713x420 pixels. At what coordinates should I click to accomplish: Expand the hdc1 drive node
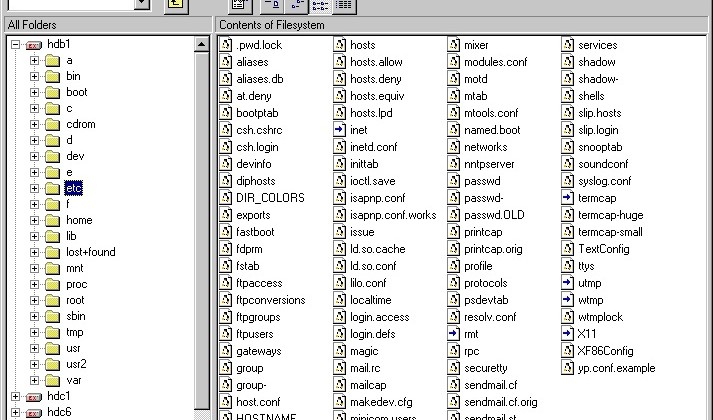pyautogui.click(x=16, y=396)
